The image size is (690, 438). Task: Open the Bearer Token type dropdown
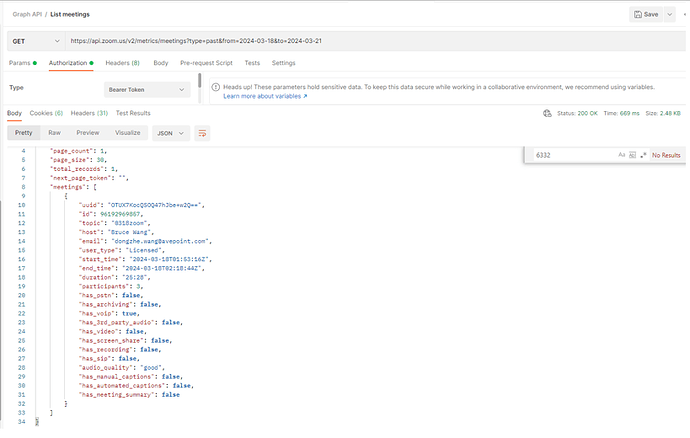147,89
